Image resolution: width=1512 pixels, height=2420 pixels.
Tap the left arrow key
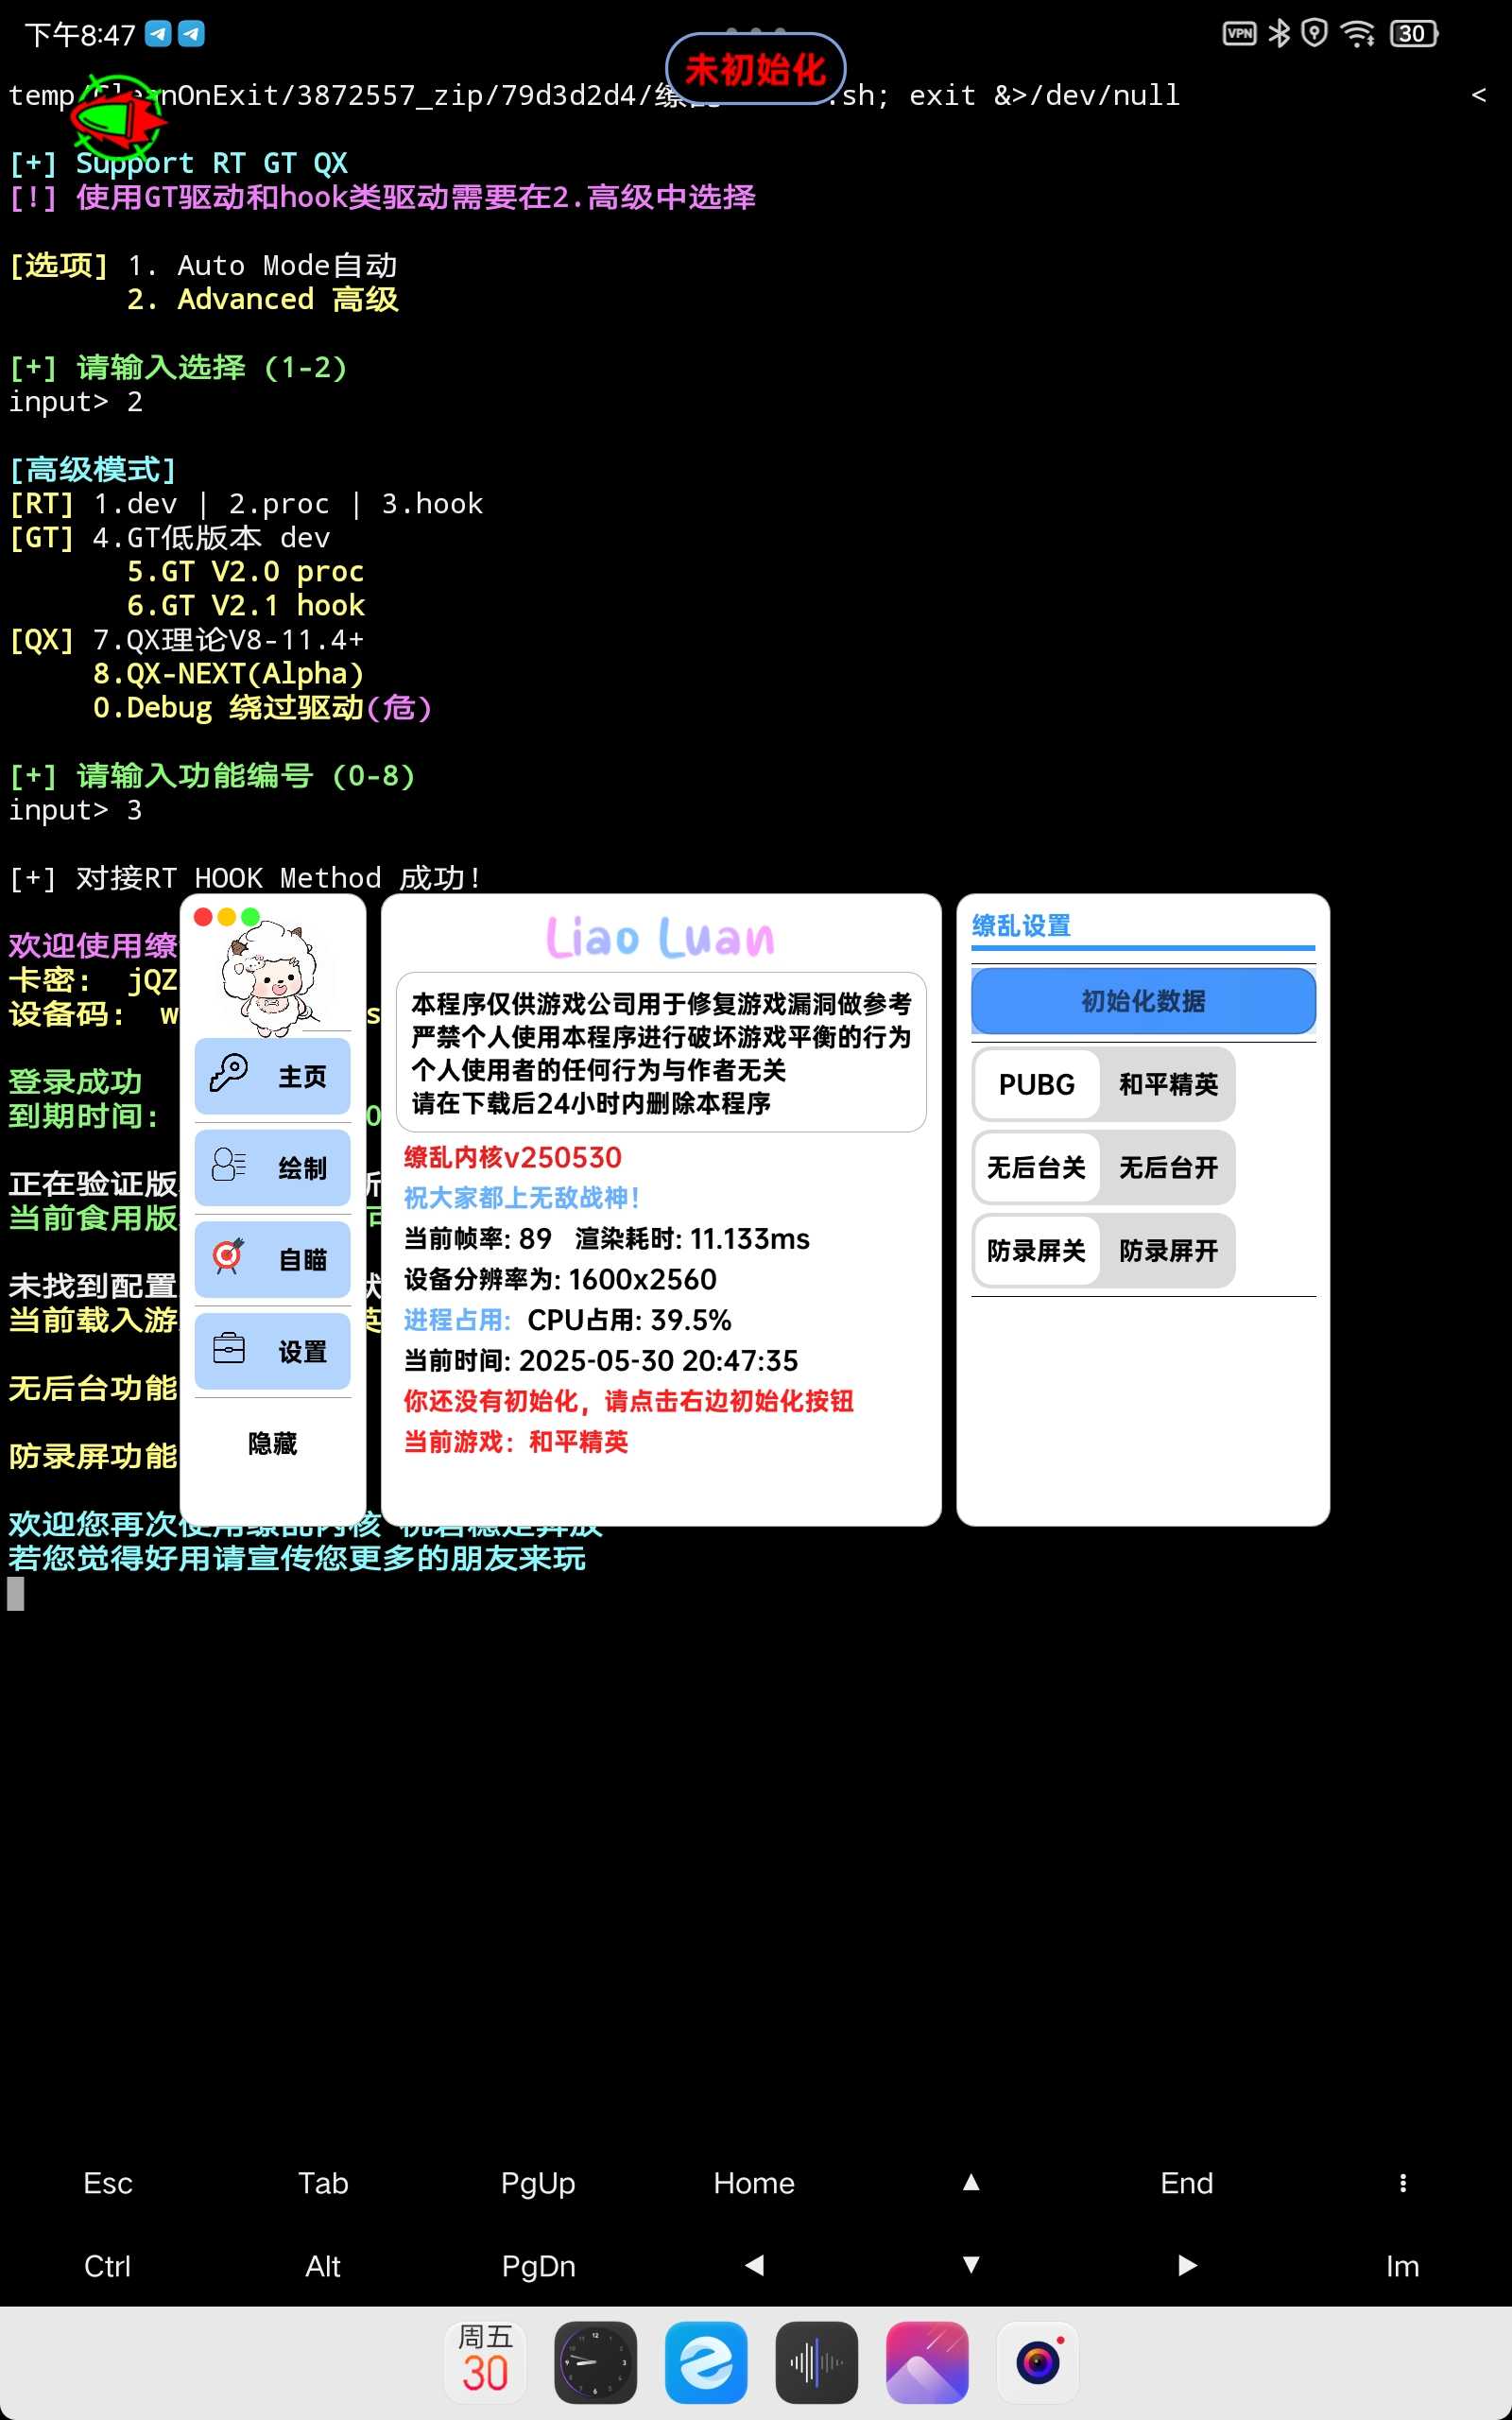click(755, 2265)
